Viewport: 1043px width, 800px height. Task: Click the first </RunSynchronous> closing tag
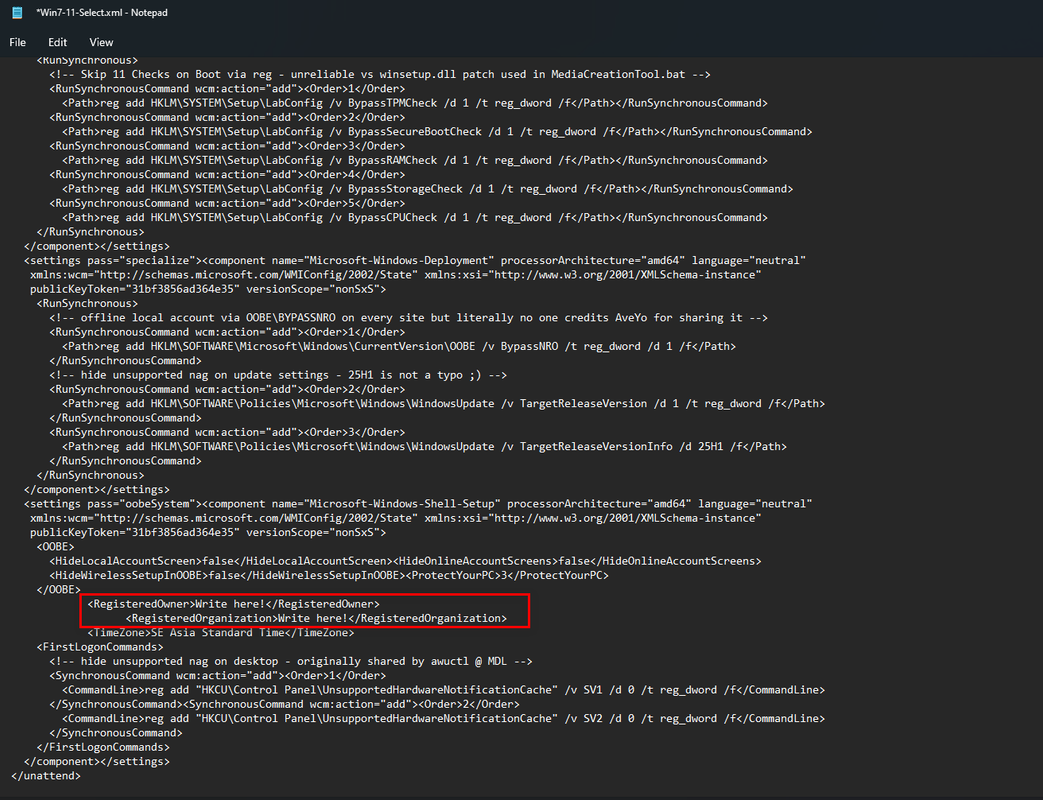point(90,232)
